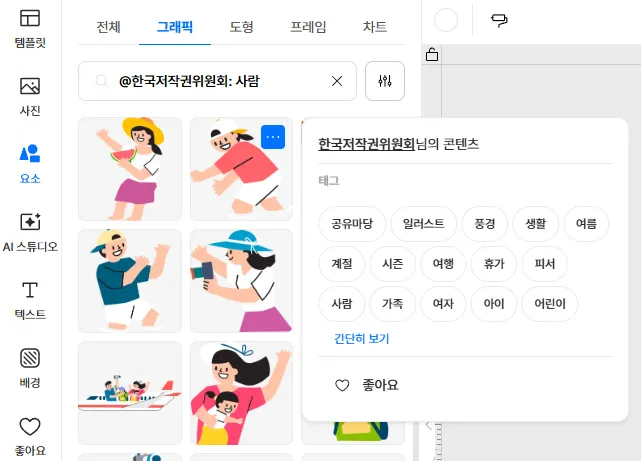Viewport: 641px width, 461px height.
Task: Switch to the 그래픽 tab
Action: click(x=175, y=27)
